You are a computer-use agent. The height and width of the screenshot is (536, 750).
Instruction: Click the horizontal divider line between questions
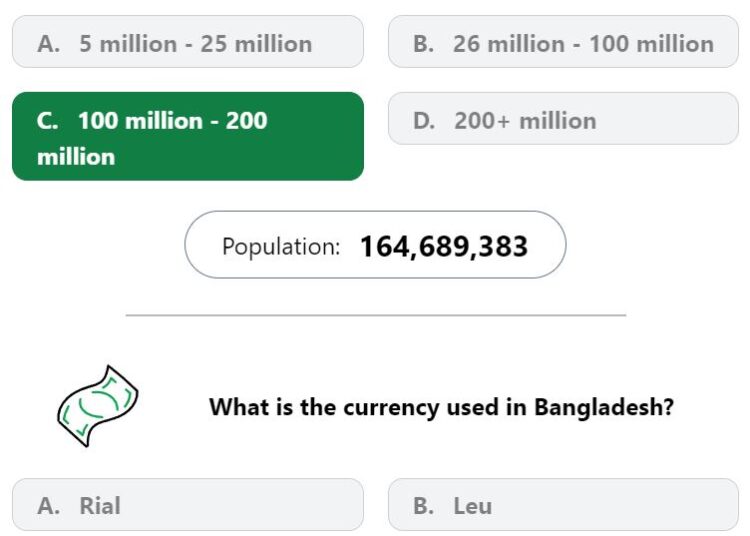(376, 315)
